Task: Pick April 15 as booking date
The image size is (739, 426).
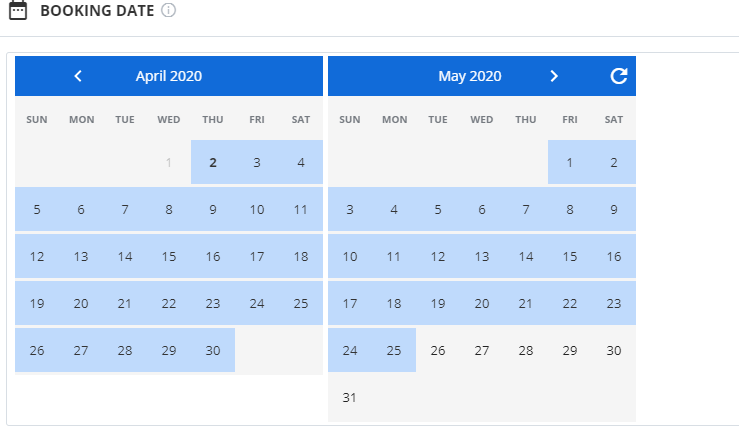Action: pyautogui.click(x=169, y=257)
